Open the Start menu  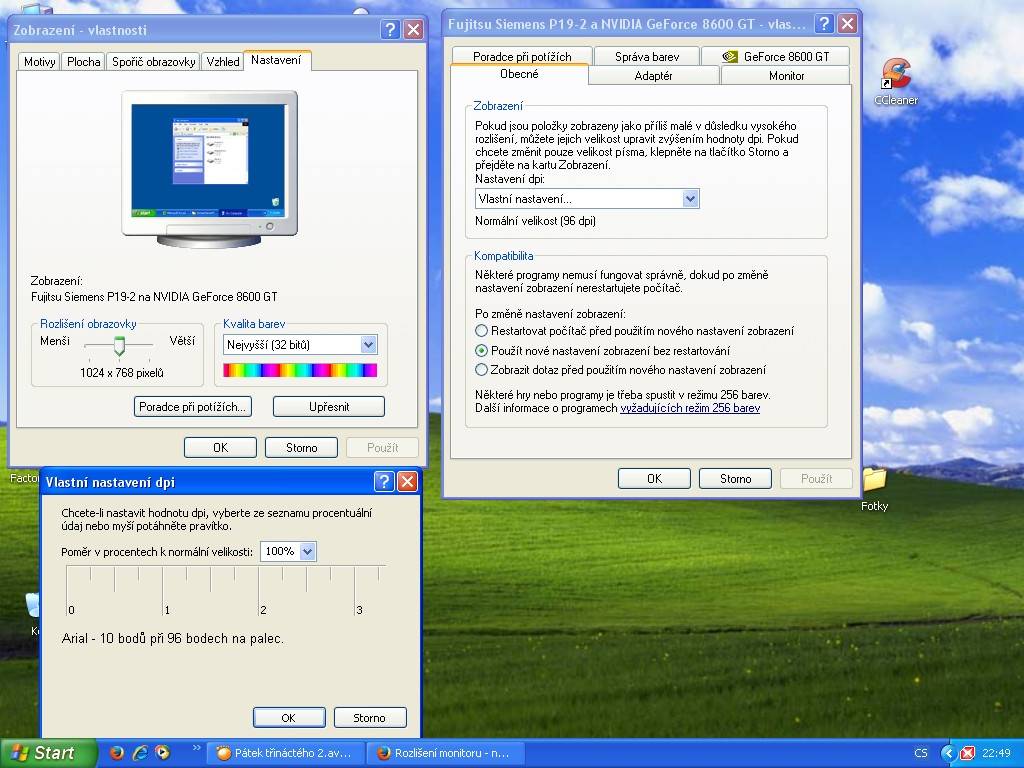point(48,753)
